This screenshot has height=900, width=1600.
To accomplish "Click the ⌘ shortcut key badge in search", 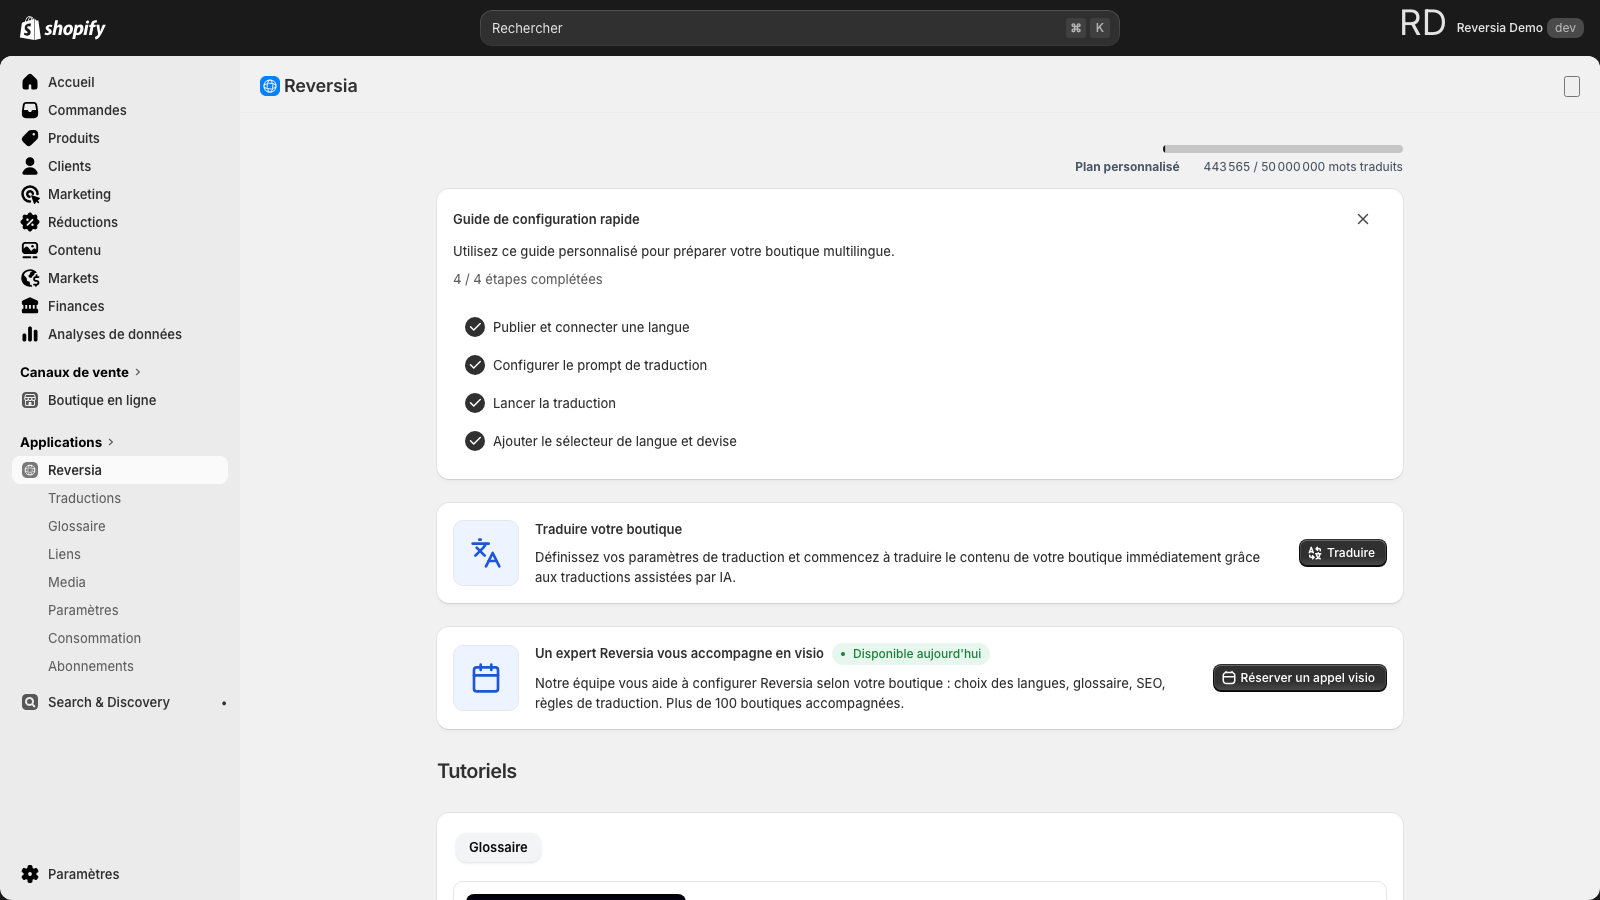I will 1076,28.
